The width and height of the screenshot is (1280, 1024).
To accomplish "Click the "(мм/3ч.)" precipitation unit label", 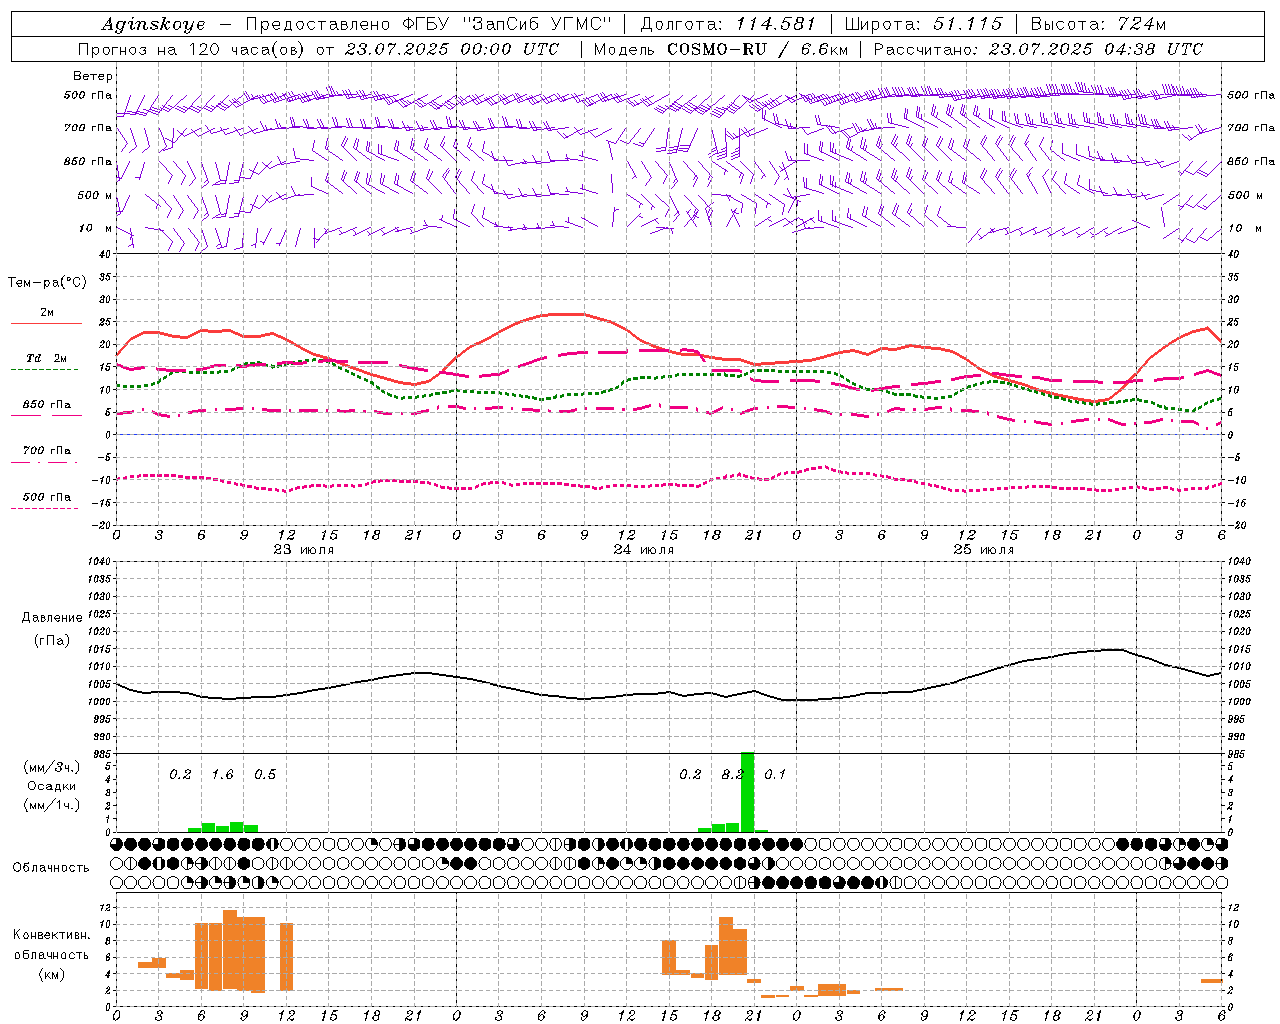I will (x=51, y=767).
